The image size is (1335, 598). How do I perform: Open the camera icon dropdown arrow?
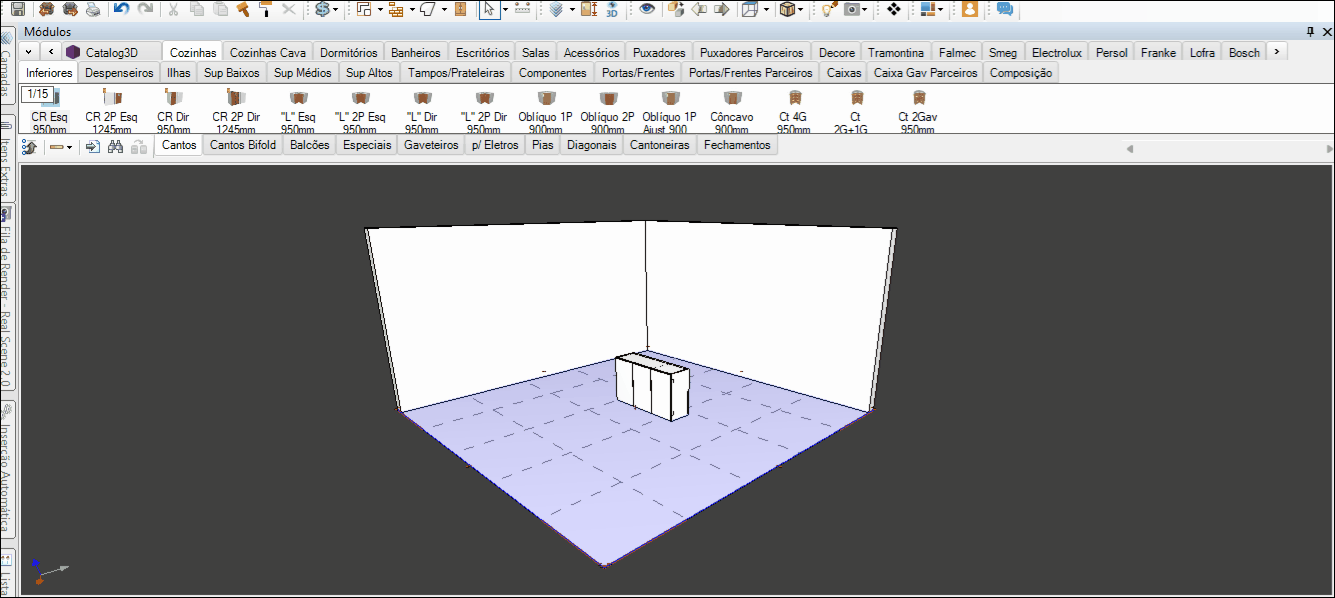865,10
